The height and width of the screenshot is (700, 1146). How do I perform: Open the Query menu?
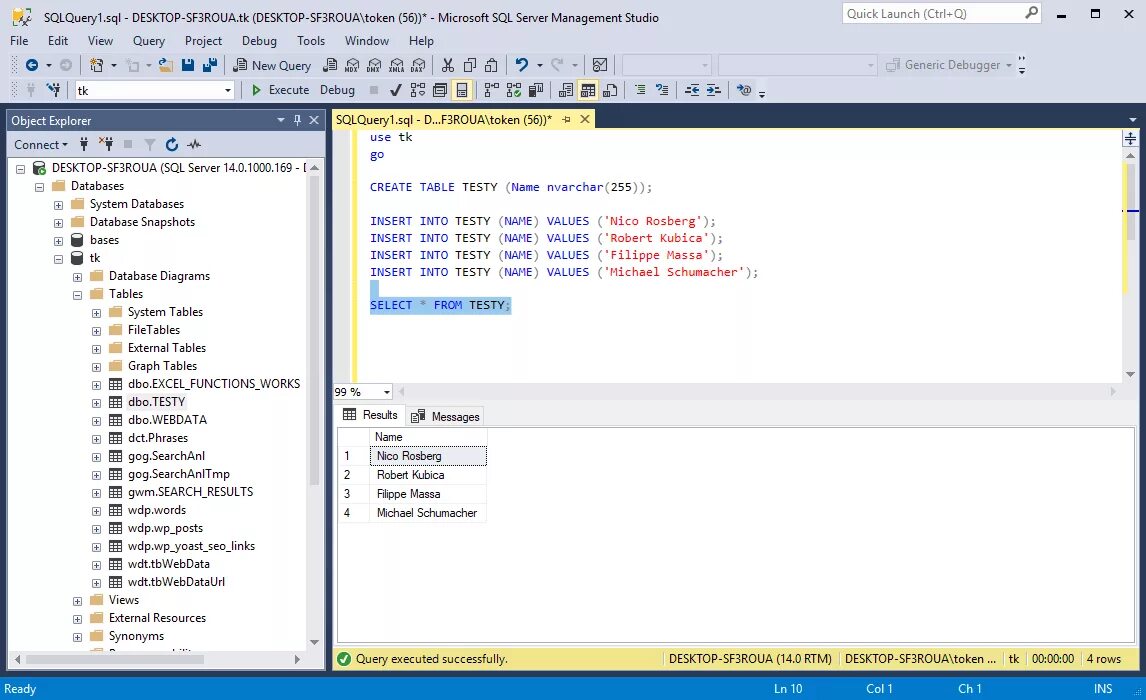click(148, 41)
